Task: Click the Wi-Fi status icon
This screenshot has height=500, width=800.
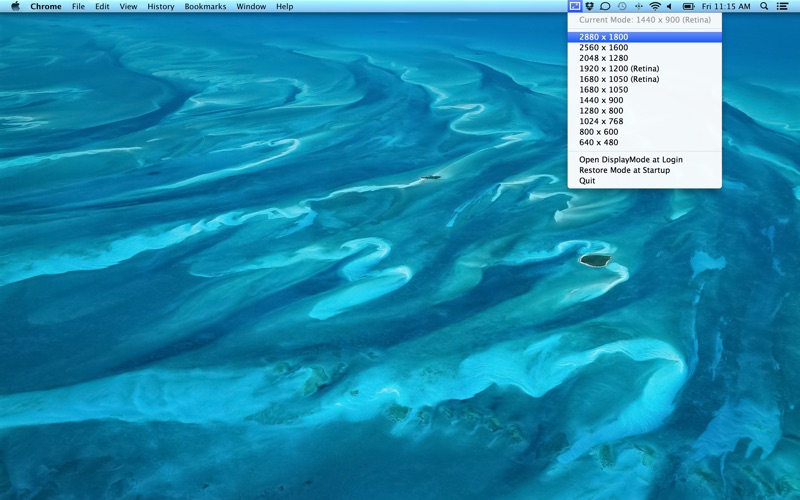Action: click(x=655, y=6)
